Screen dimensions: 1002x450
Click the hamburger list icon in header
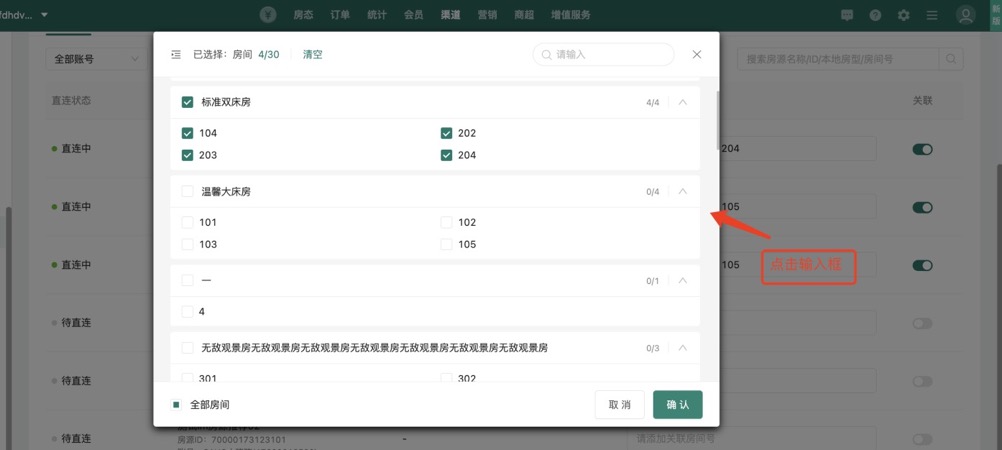point(932,15)
